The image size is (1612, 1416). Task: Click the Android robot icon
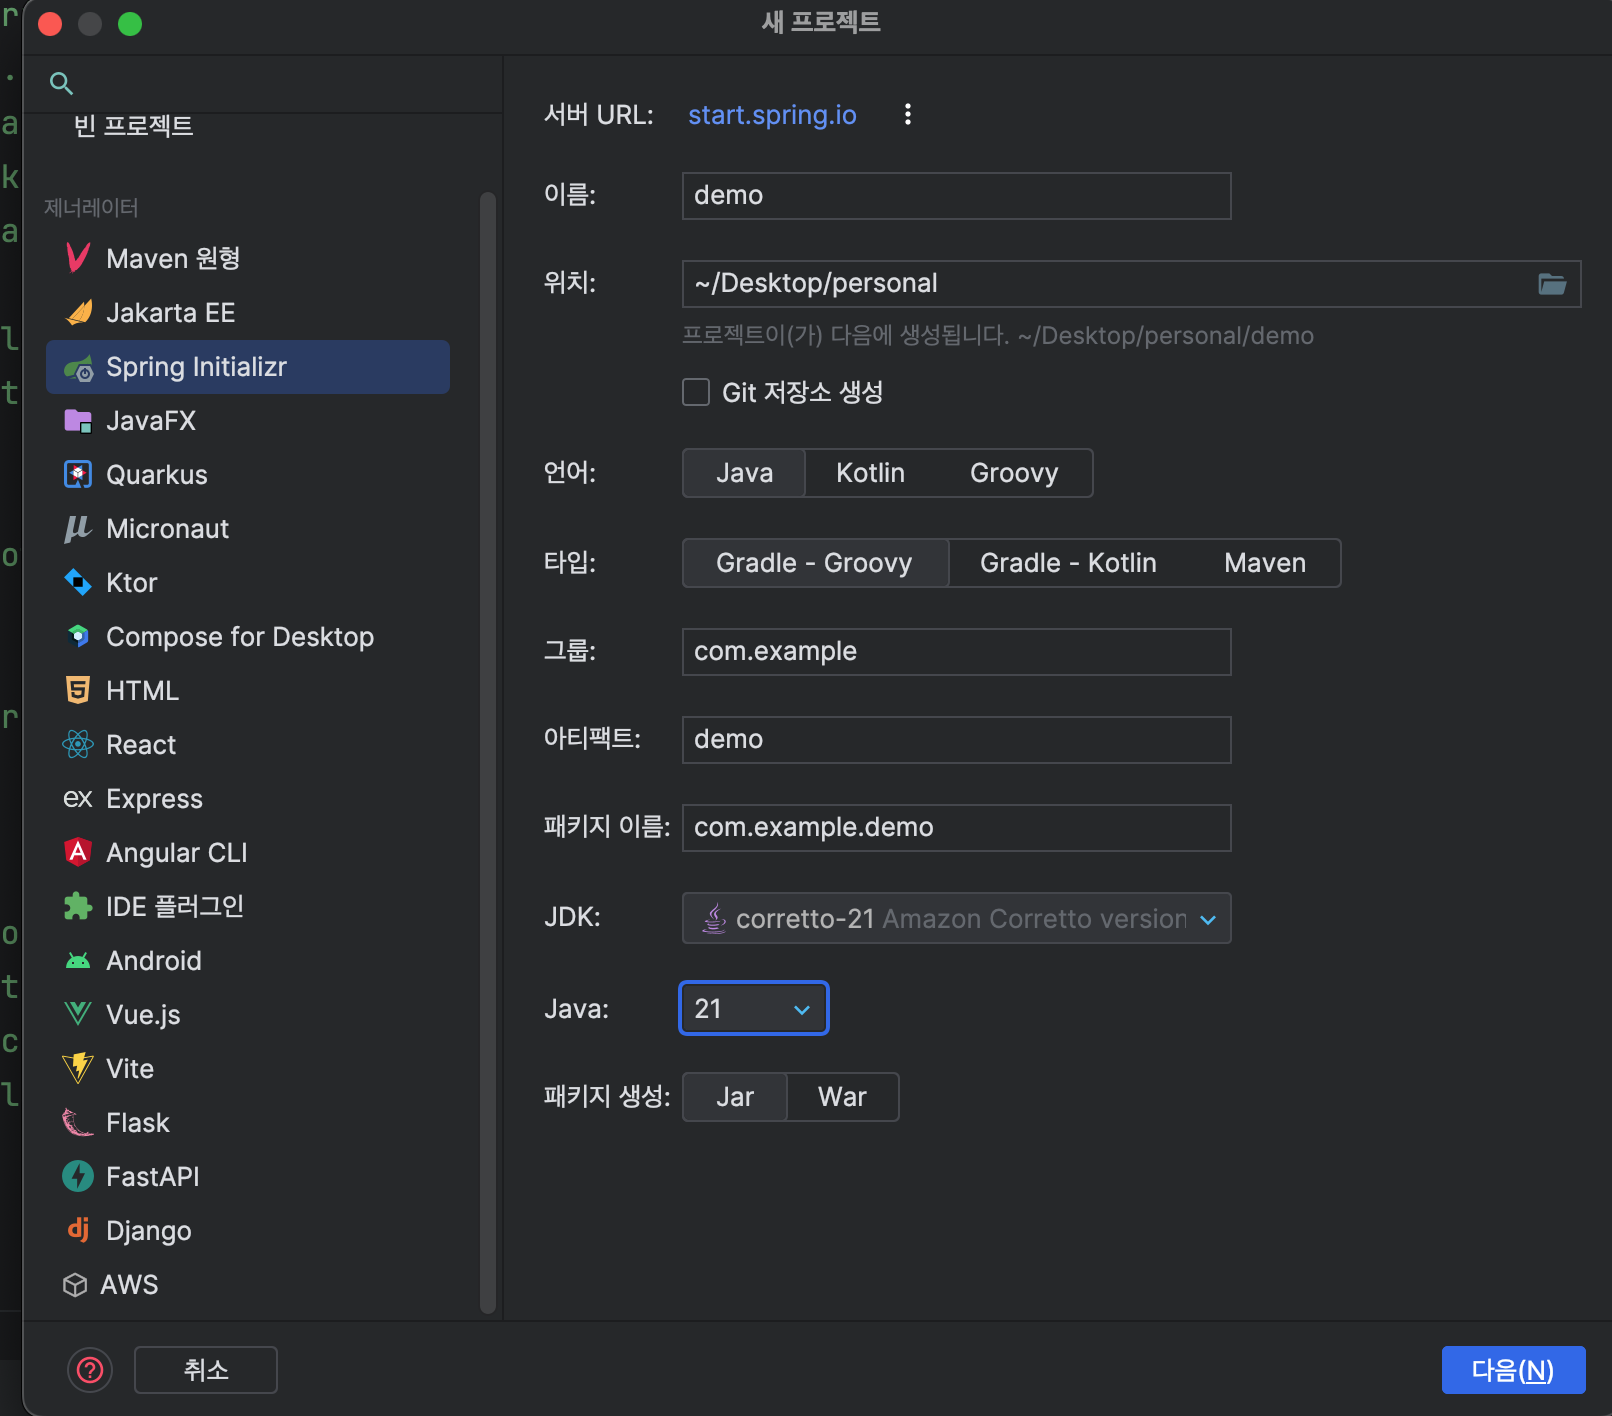pos(78,961)
